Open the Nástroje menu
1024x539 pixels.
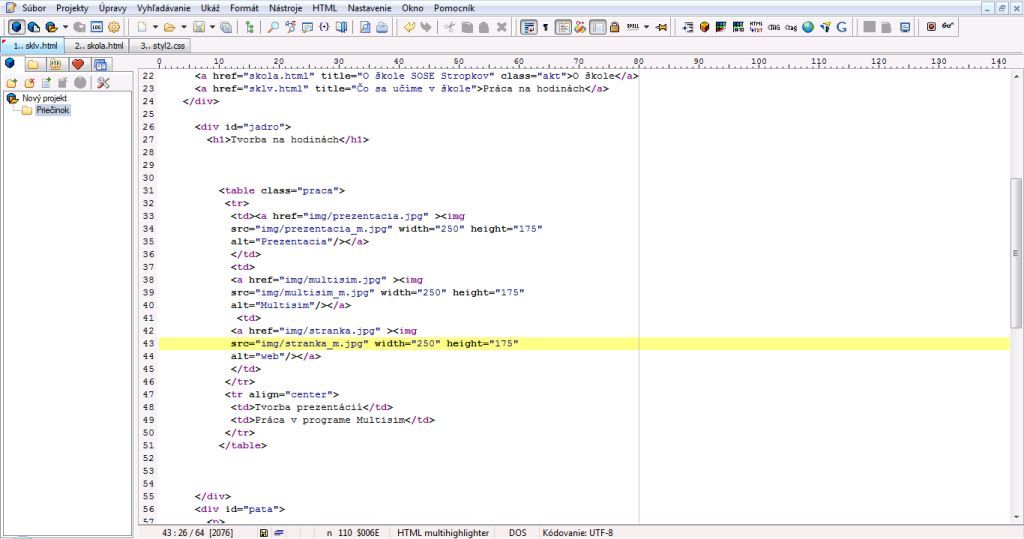285,8
